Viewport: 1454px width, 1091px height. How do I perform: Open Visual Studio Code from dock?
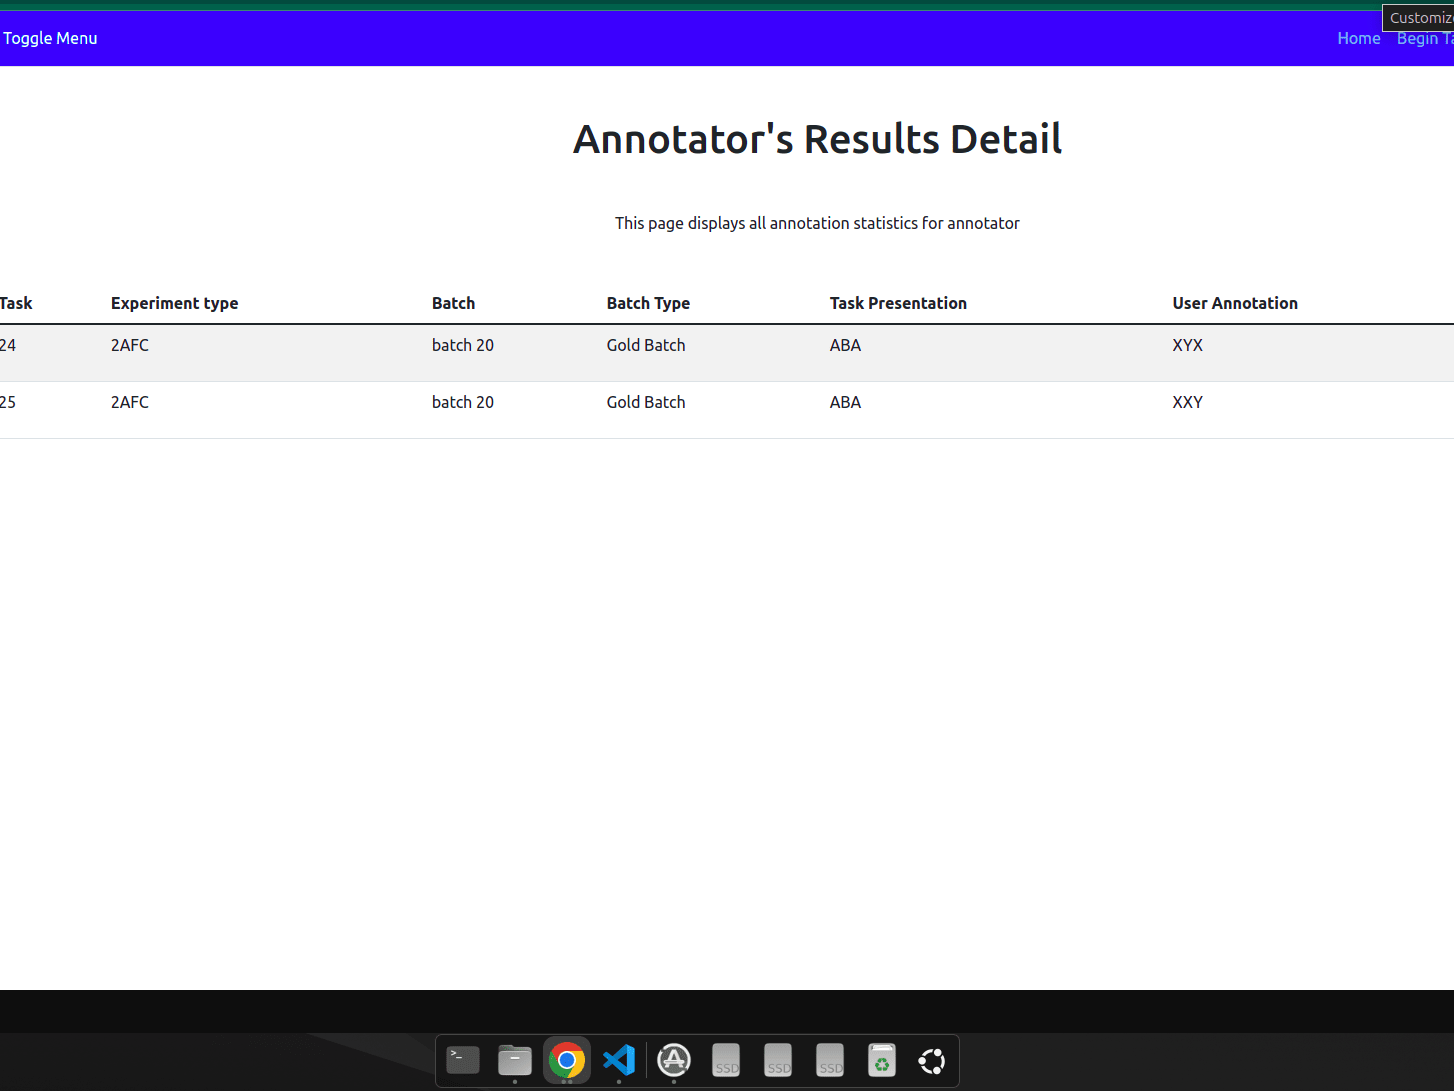point(619,1060)
